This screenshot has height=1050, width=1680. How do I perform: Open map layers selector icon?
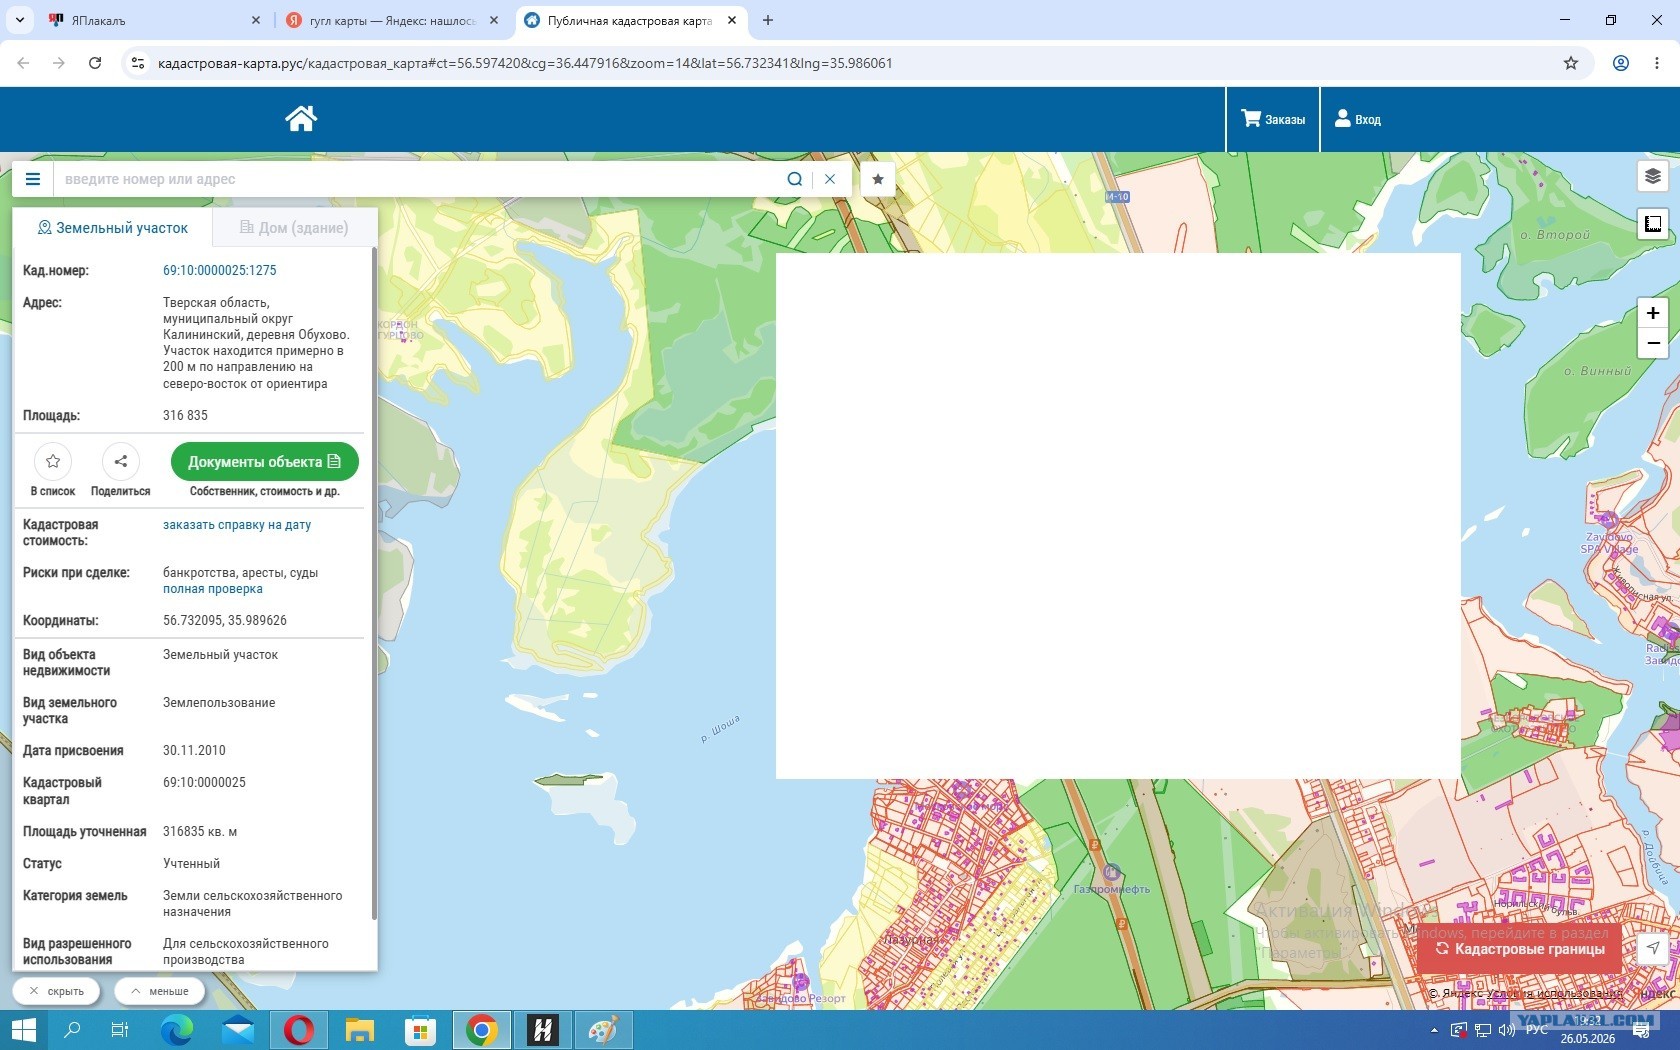coord(1653,177)
